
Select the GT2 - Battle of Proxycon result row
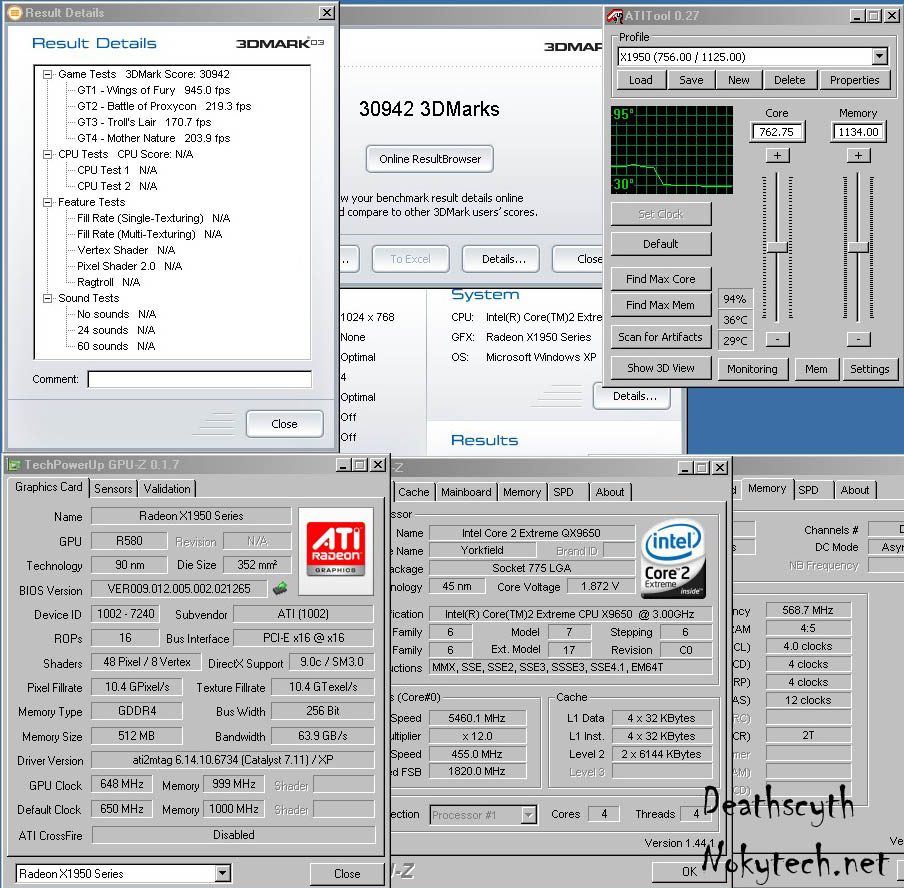pyautogui.click(x=164, y=106)
